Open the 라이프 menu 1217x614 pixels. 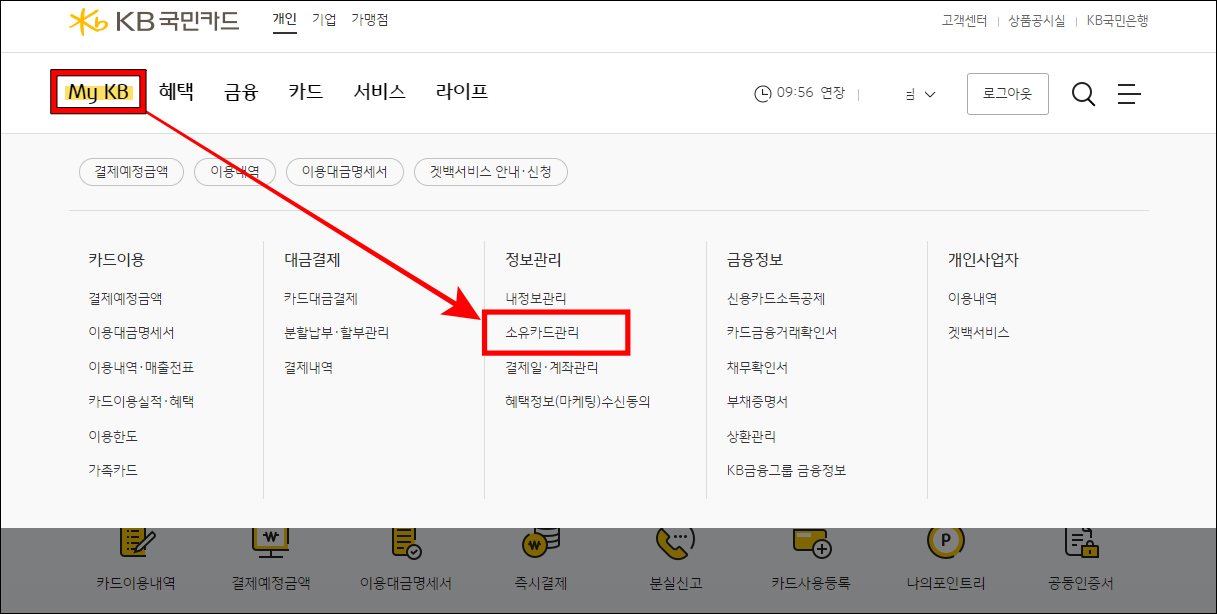pos(461,90)
